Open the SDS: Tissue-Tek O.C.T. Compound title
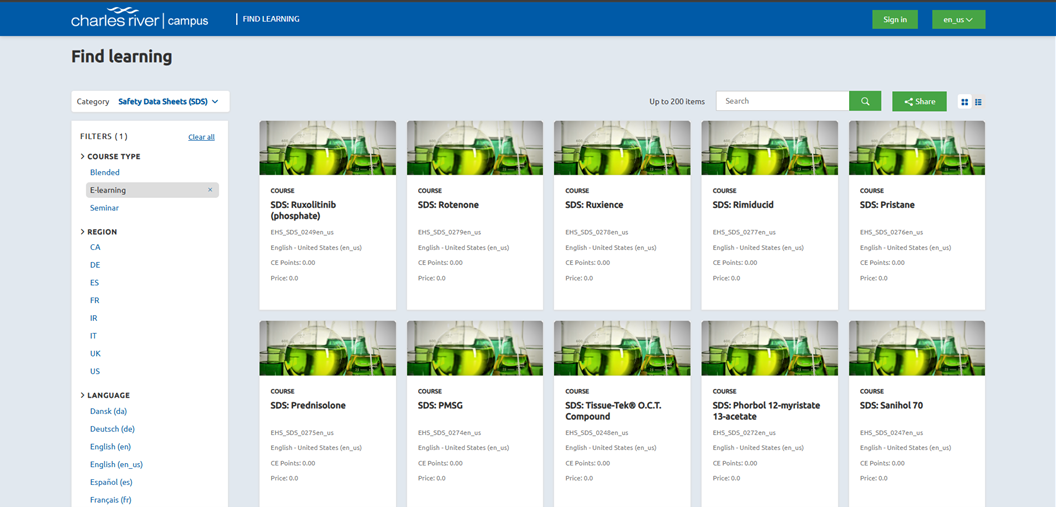 [615, 411]
